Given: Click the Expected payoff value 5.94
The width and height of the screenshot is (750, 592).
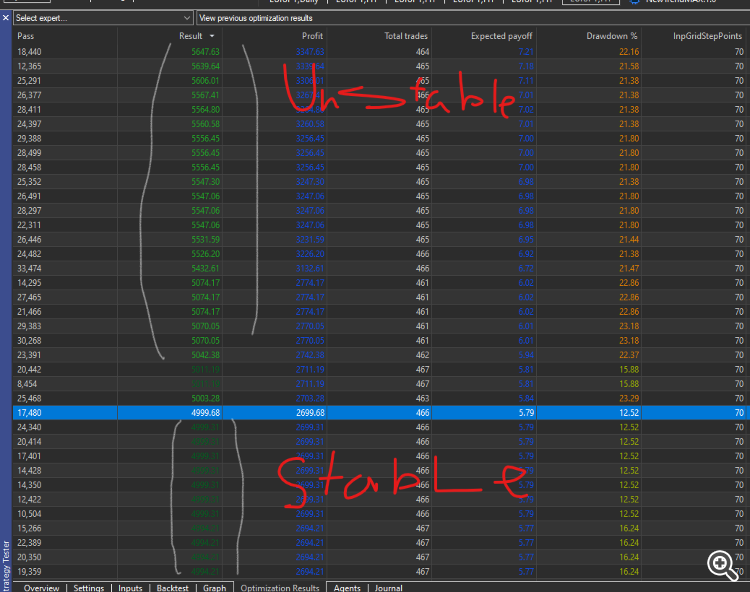Looking at the screenshot, I should coord(526,355).
